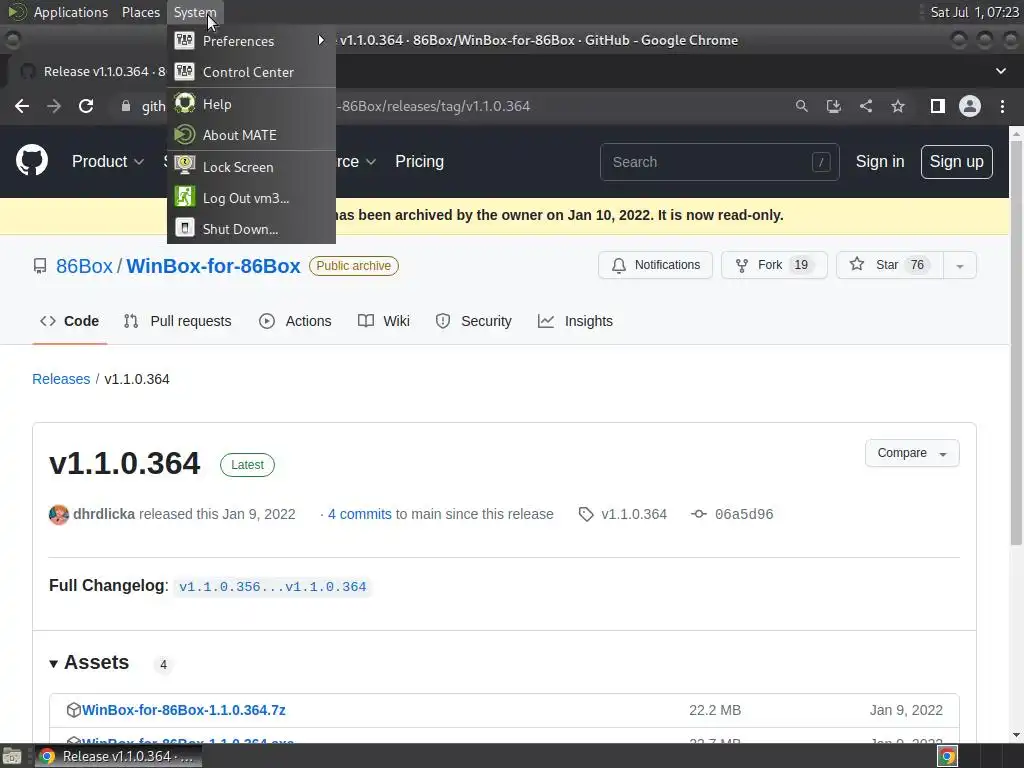1024x768 pixels.
Task: Click the 4 commits link
Action: (359, 514)
